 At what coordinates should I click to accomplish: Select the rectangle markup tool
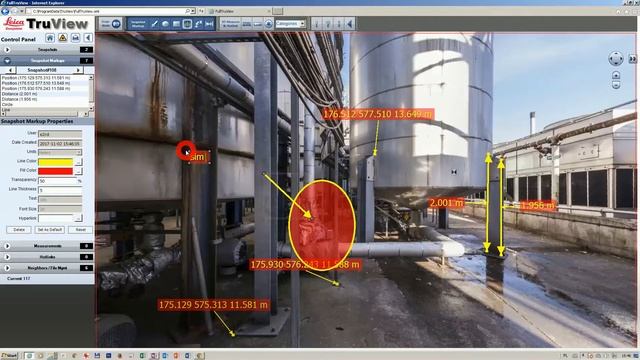pyautogui.click(x=176, y=24)
